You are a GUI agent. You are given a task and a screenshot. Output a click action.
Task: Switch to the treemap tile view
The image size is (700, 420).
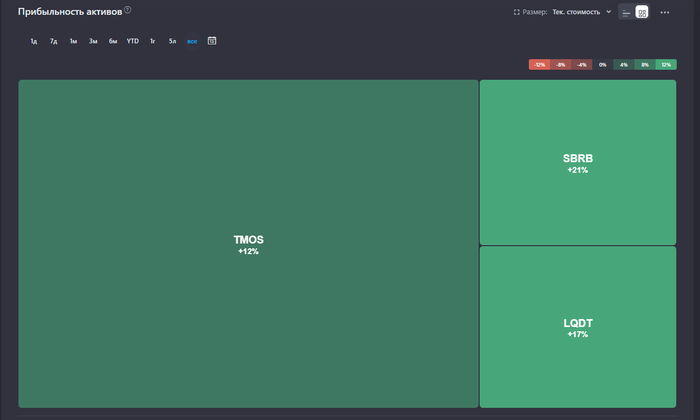pos(642,12)
